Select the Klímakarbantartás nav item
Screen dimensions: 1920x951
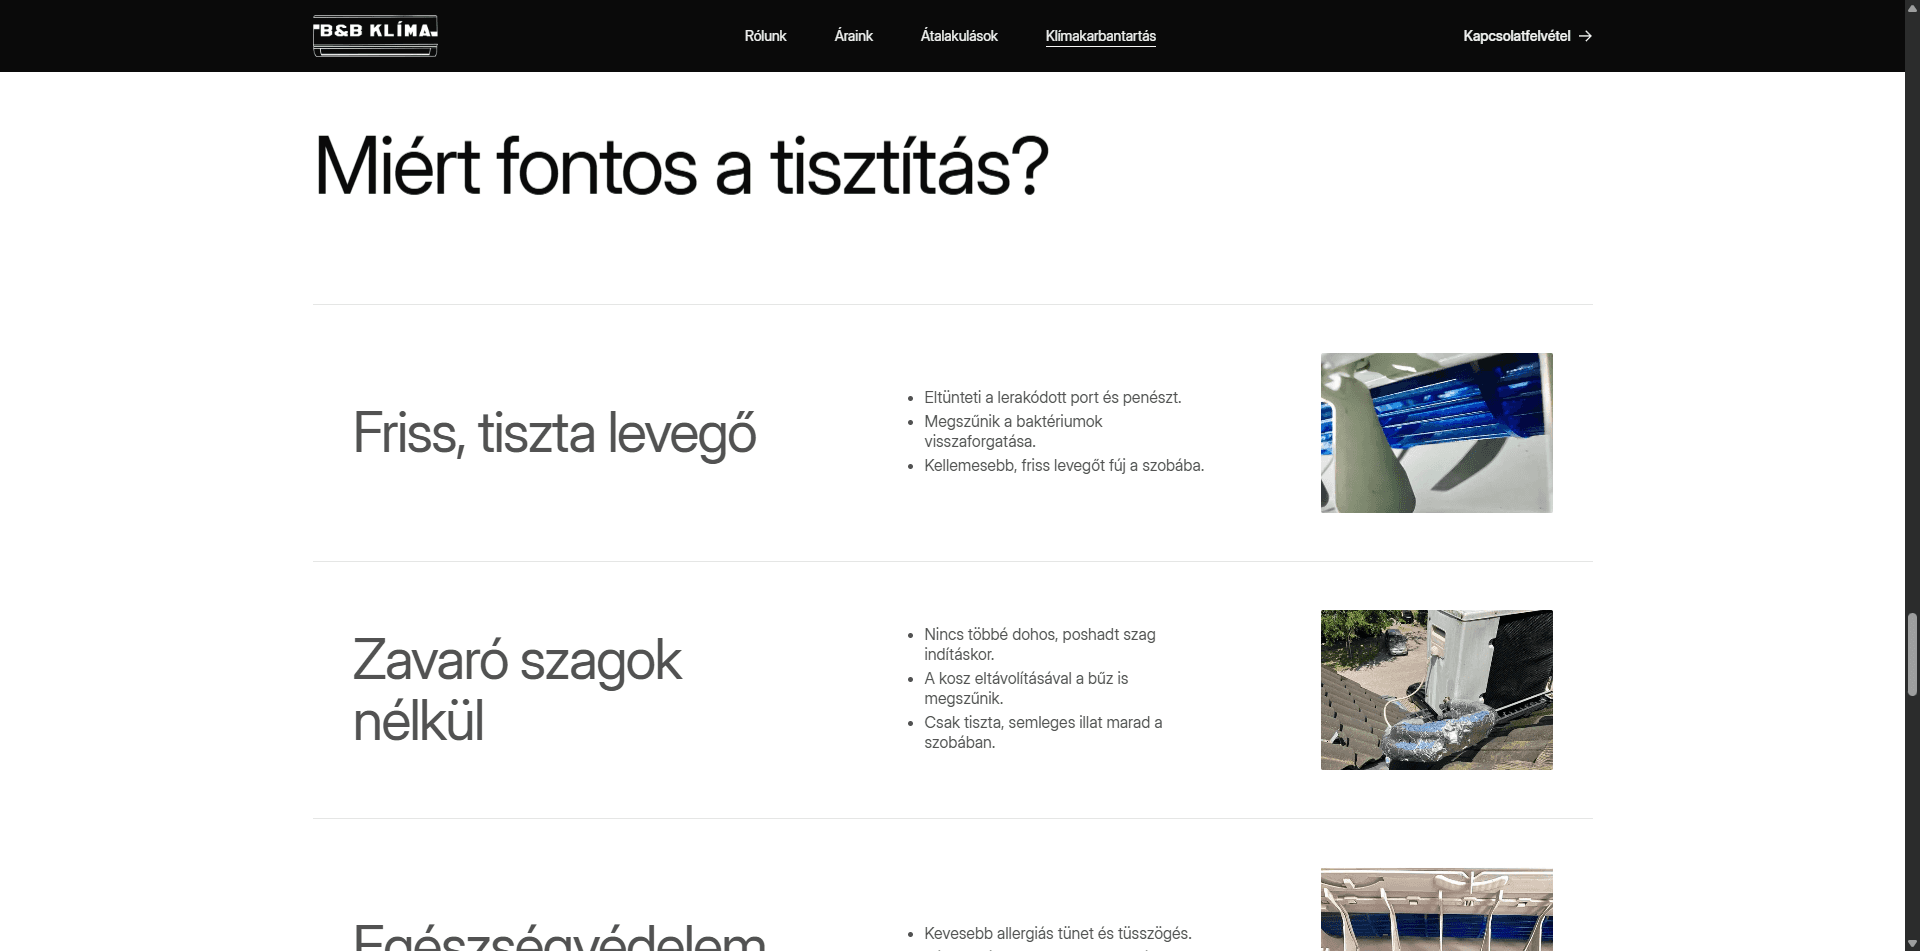point(1100,36)
